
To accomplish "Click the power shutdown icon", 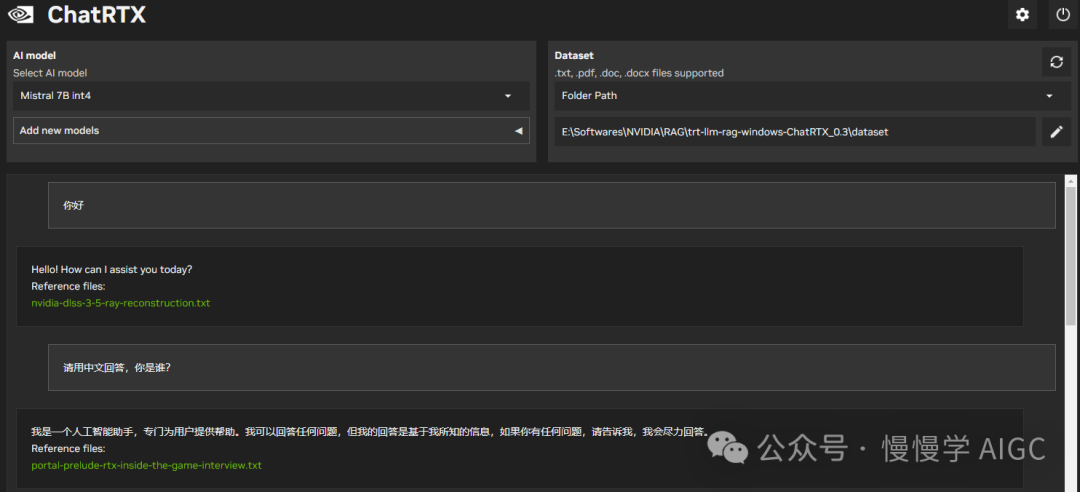I will coord(1062,15).
